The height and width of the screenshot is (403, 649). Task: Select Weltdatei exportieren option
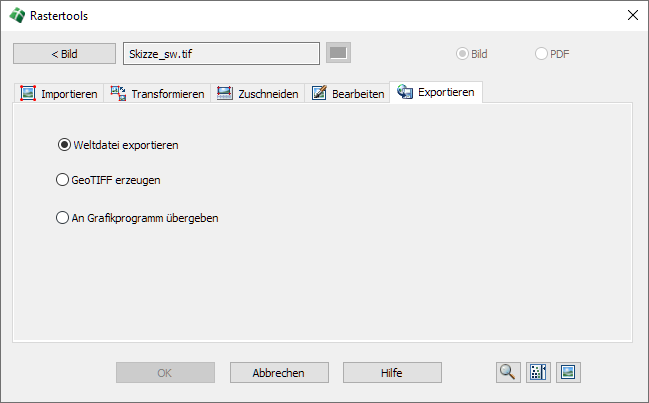point(65,144)
